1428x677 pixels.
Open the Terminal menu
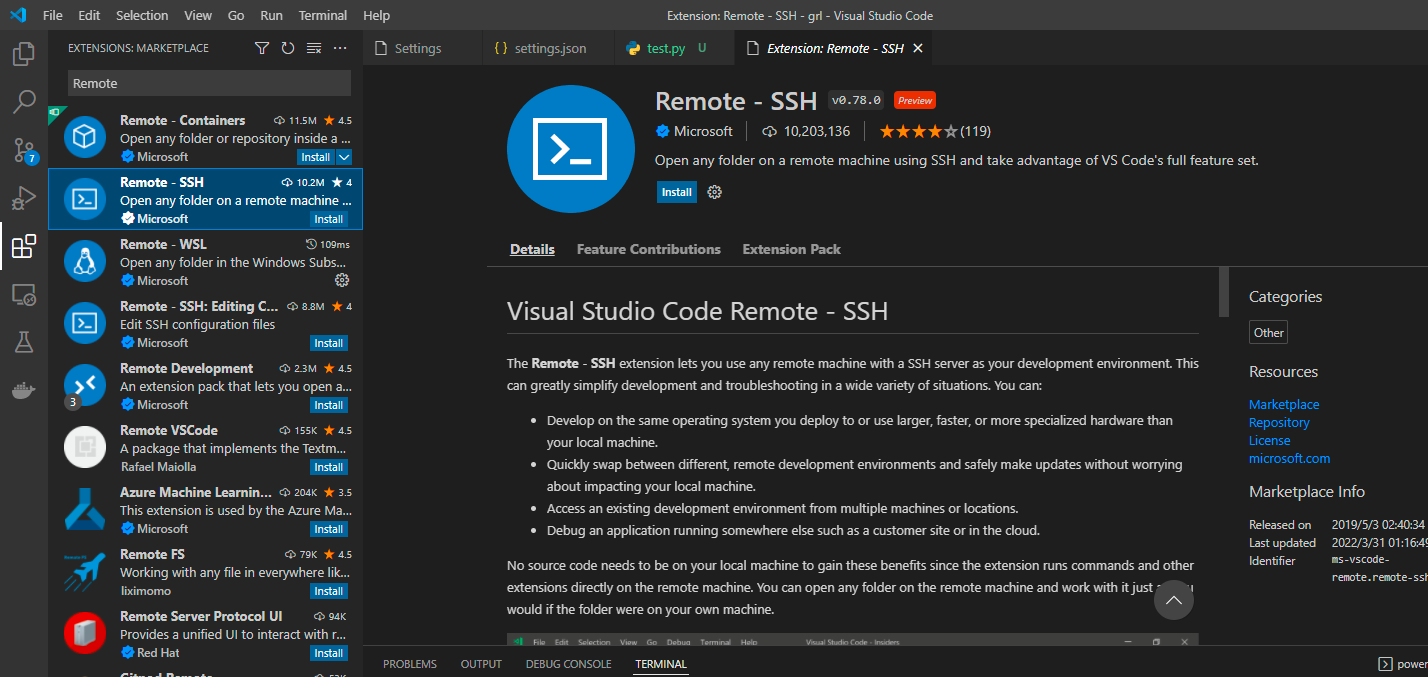322,15
